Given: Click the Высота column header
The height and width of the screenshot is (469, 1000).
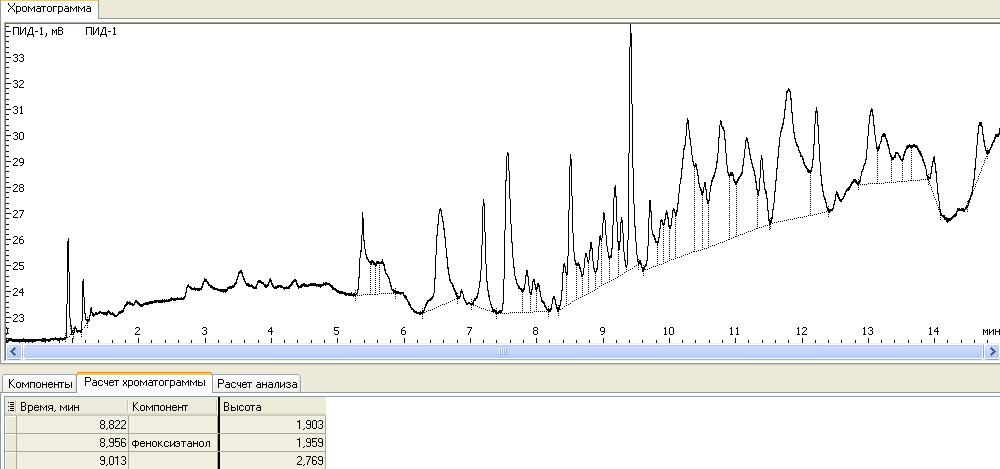Looking at the screenshot, I should click(270, 407).
